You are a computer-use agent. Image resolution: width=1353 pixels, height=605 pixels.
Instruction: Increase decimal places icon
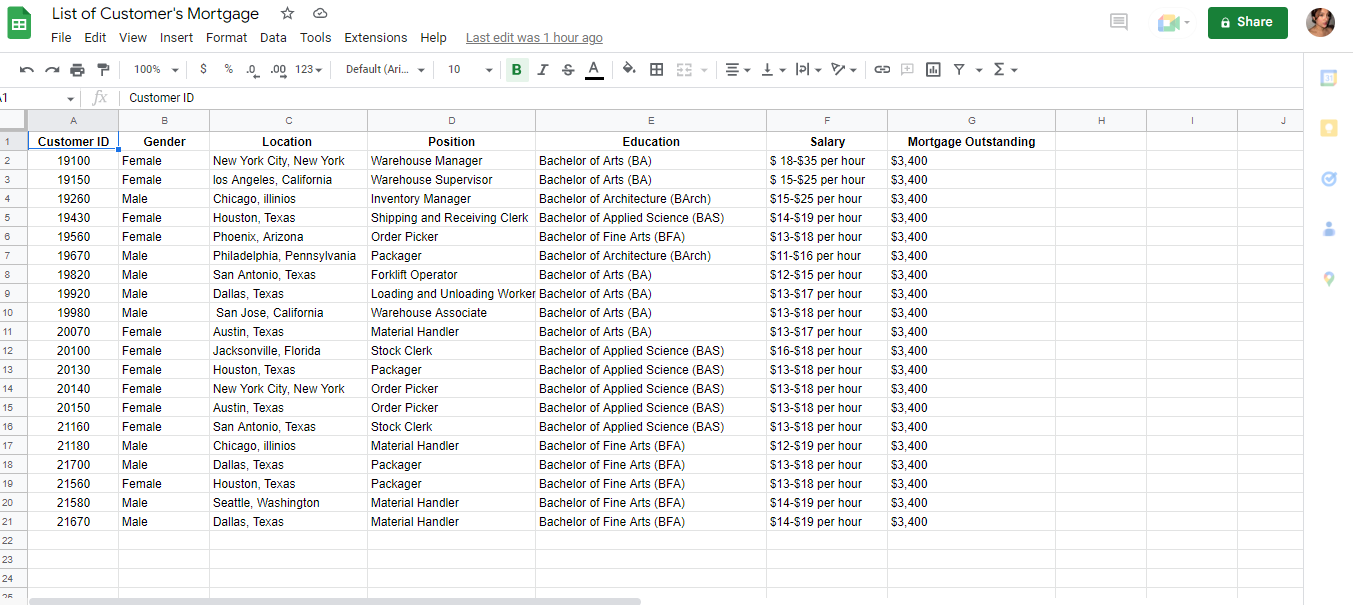pos(278,70)
